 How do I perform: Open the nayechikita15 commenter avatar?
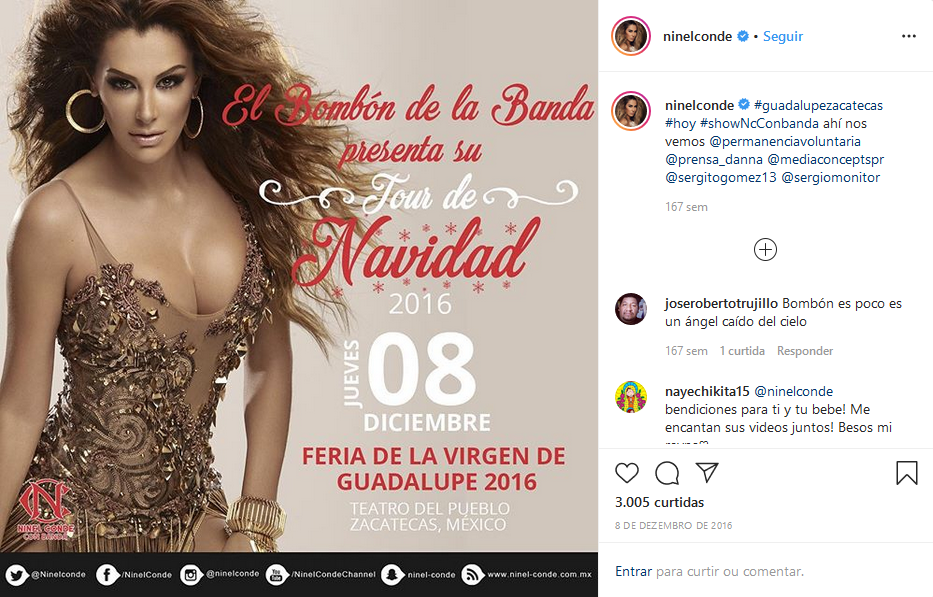point(631,397)
